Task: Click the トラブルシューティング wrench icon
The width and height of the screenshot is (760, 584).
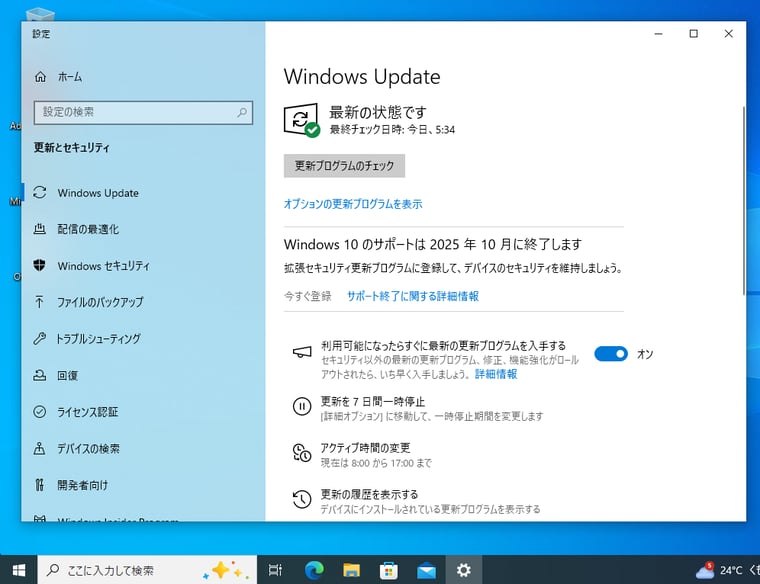Action: (x=40, y=338)
